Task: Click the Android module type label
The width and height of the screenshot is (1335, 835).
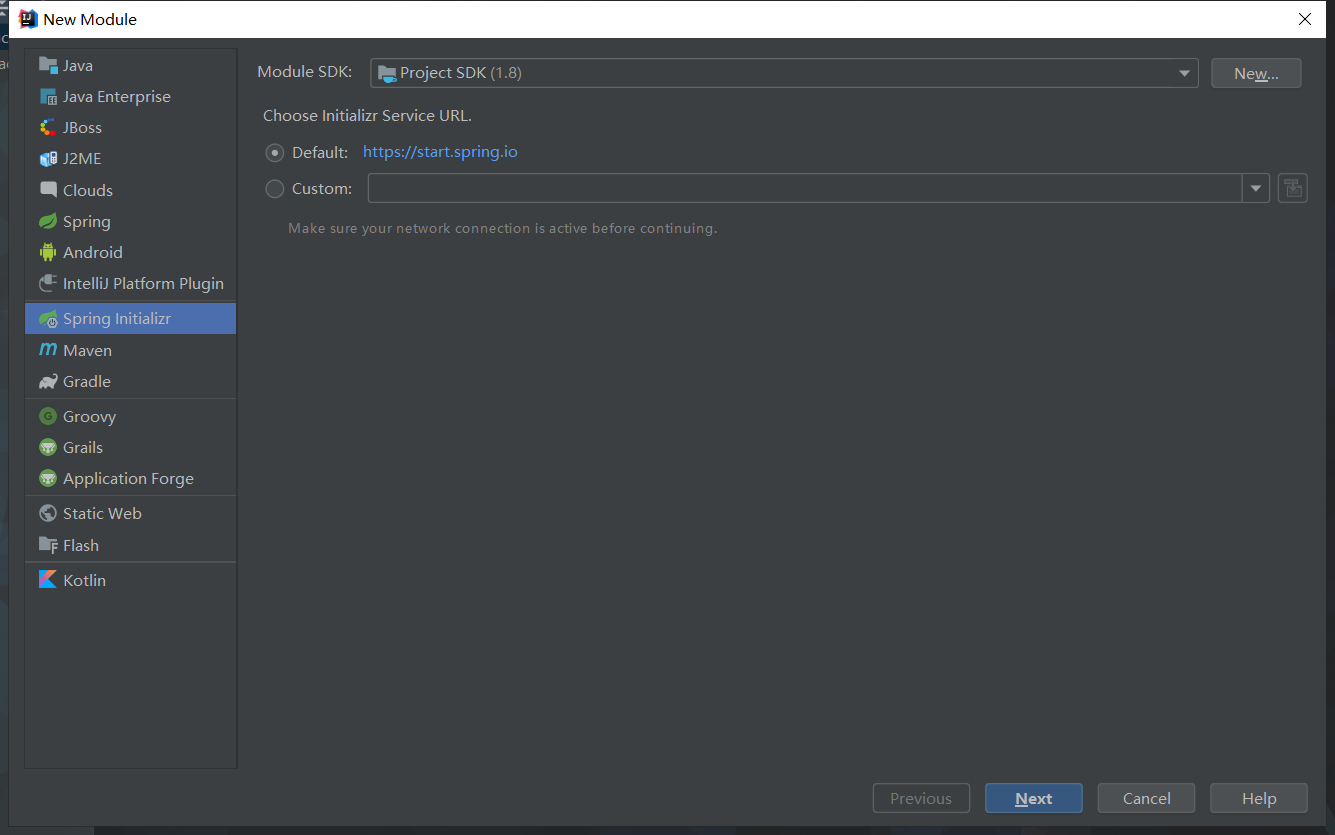Action: click(93, 253)
